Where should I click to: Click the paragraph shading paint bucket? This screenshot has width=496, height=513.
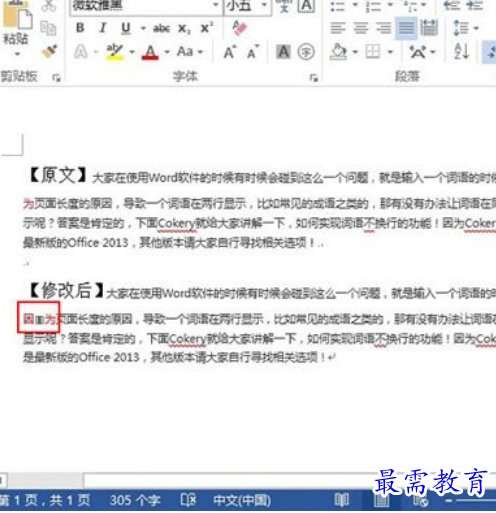click(x=338, y=52)
